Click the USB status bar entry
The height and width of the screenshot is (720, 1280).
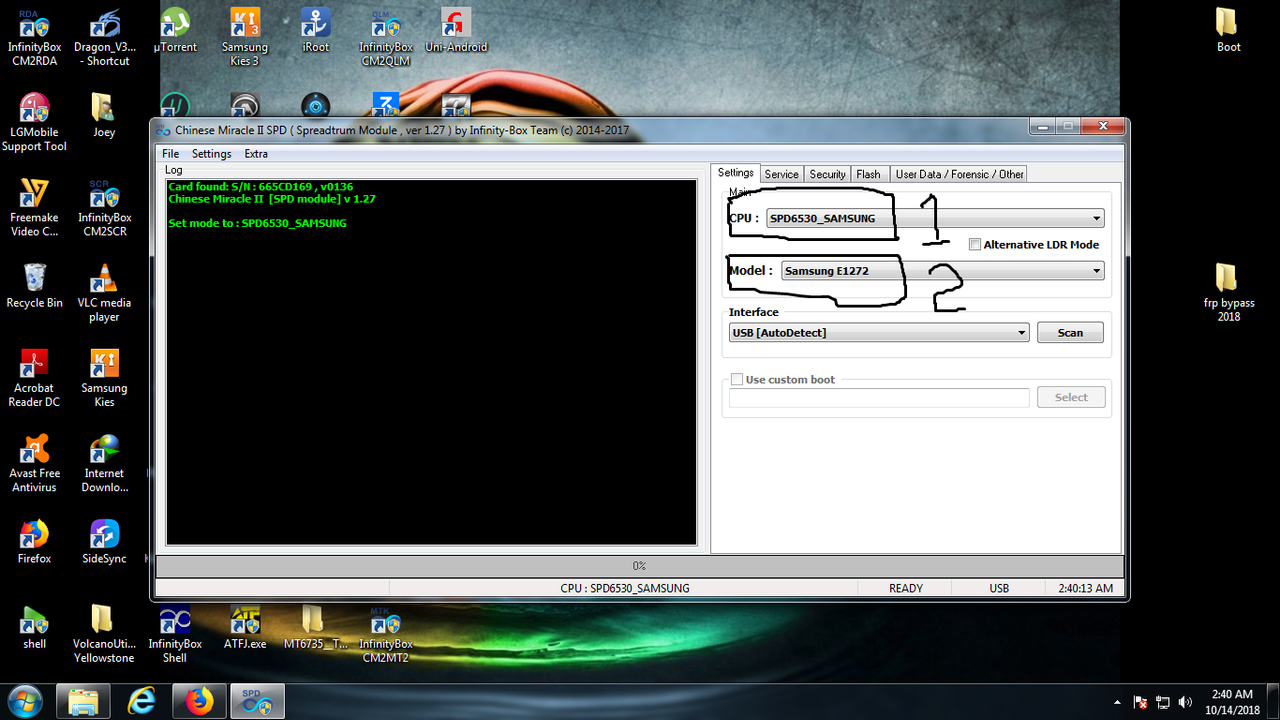pyautogui.click(x=999, y=589)
